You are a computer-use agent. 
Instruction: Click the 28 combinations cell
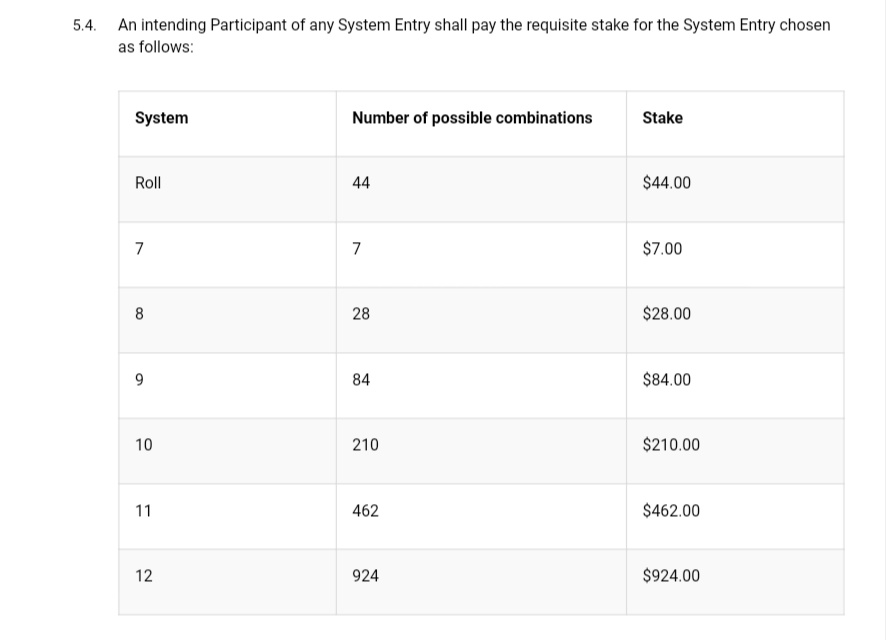[481, 320]
